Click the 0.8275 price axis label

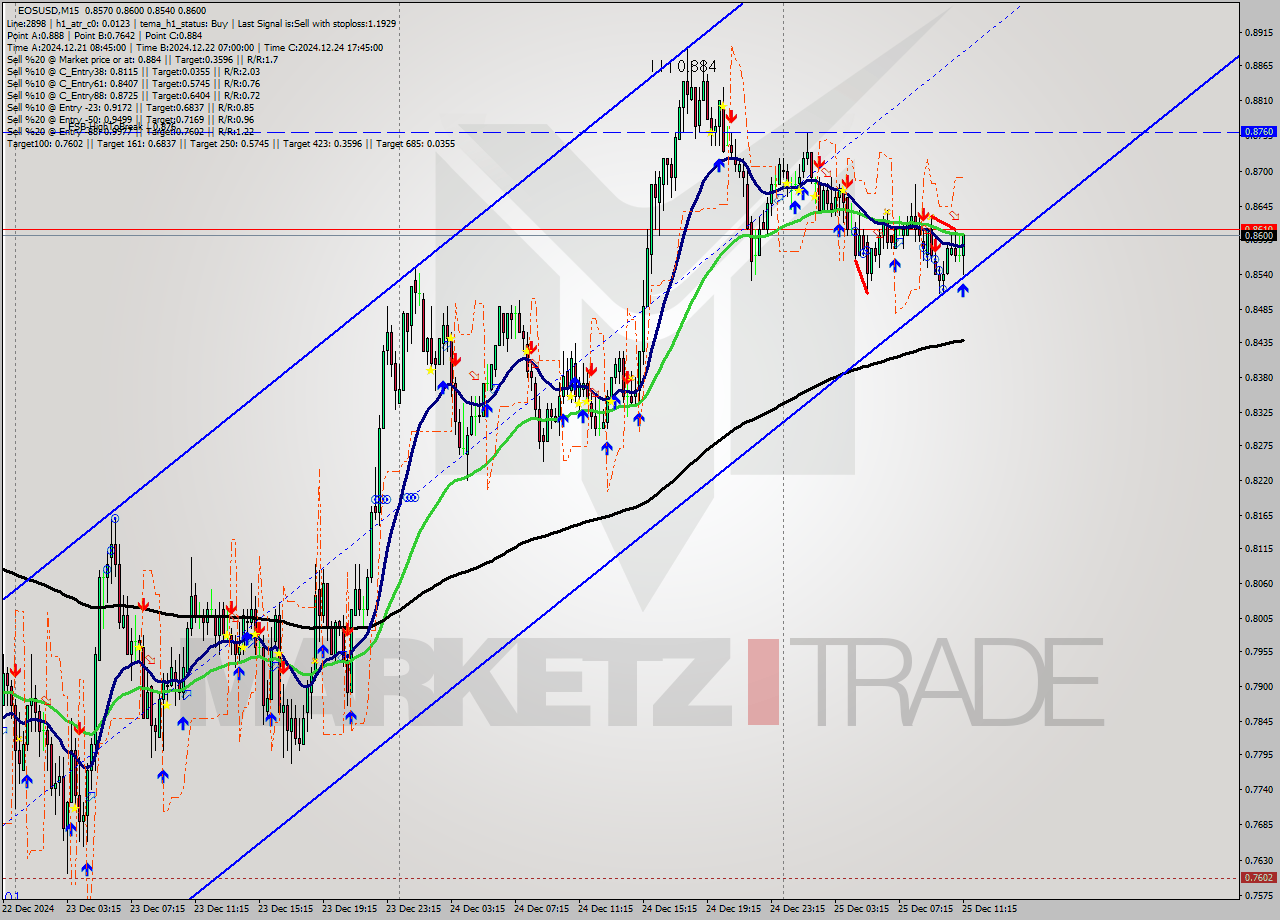click(x=1257, y=445)
